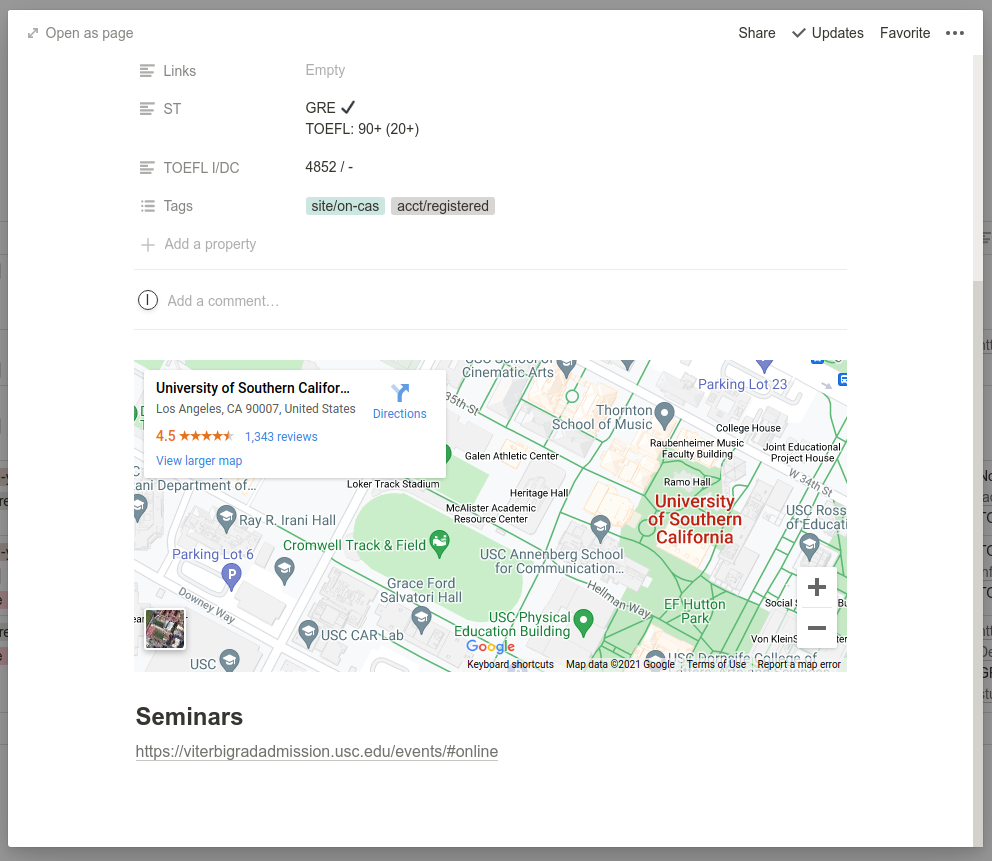992x861 pixels.
Task: Click the Parking Lot 23 label
Action: (742, 384)
